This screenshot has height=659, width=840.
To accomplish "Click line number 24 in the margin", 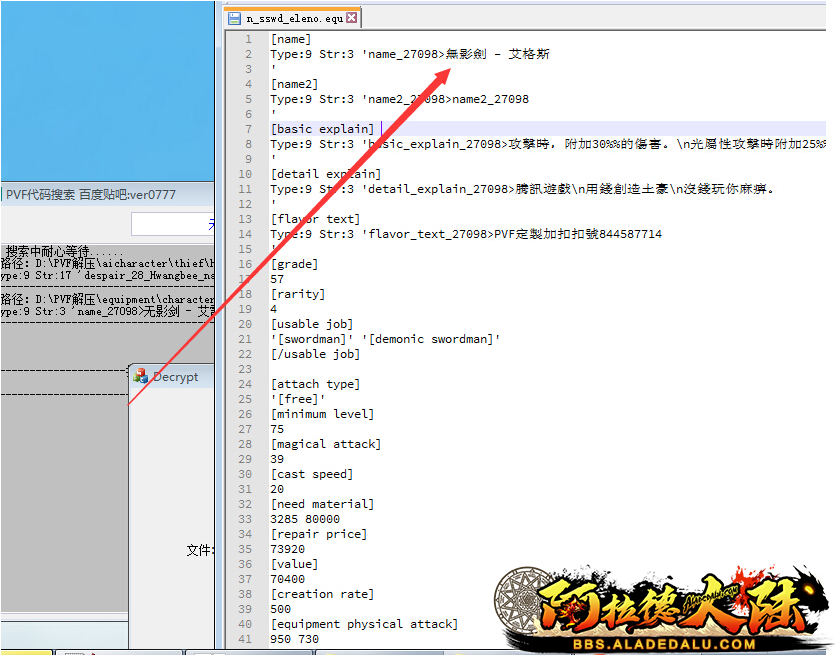I will (x=244, y=384).
